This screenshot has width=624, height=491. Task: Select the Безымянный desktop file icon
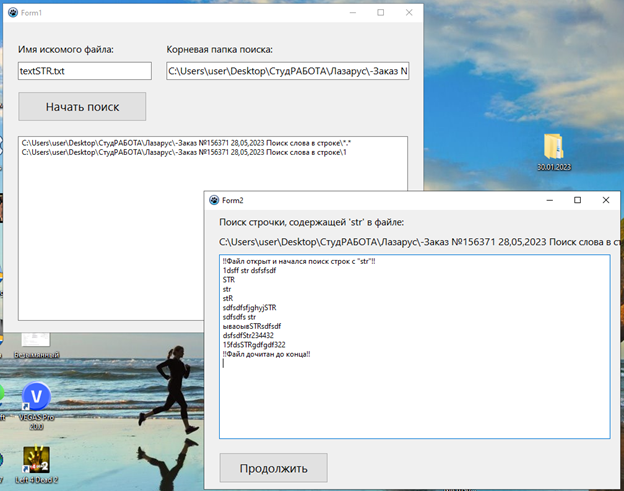(x=36, y=344)
